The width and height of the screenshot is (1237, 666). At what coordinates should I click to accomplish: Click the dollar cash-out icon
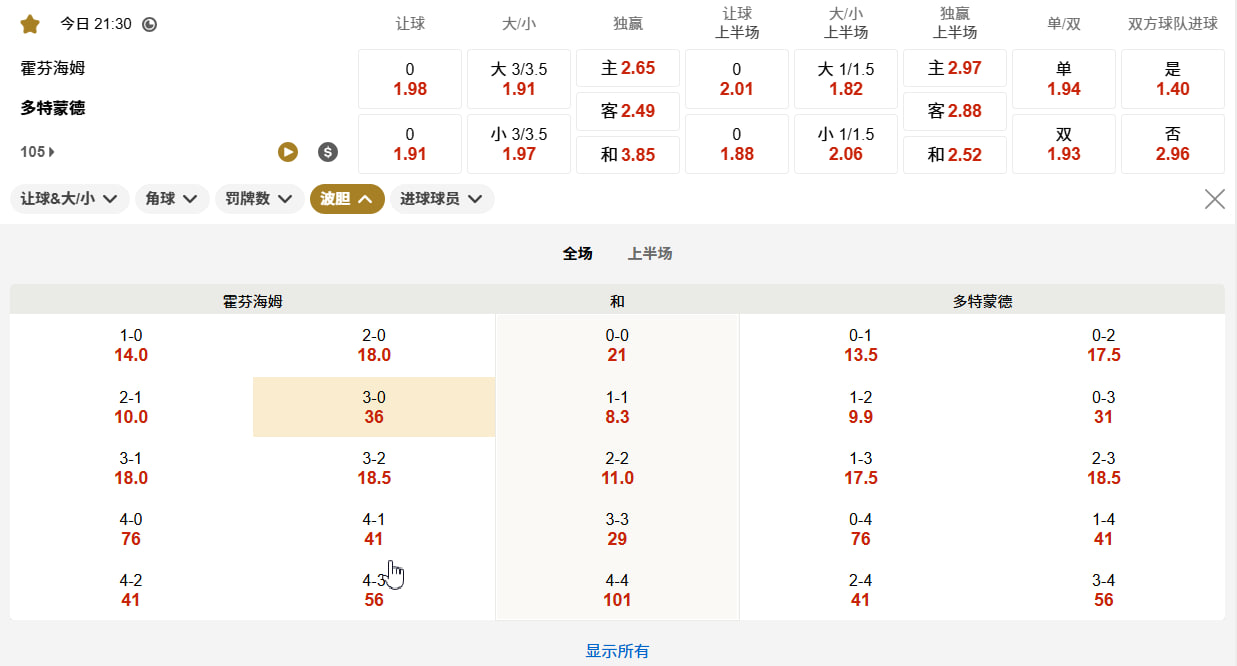tap(328, 152)
